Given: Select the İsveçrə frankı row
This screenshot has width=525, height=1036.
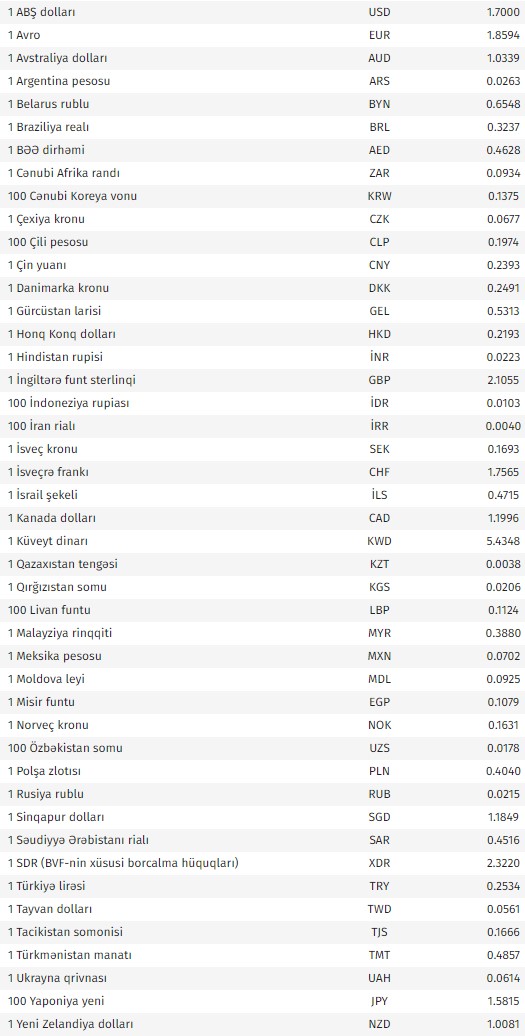Looking at the screenshot, I should [262, 472].
